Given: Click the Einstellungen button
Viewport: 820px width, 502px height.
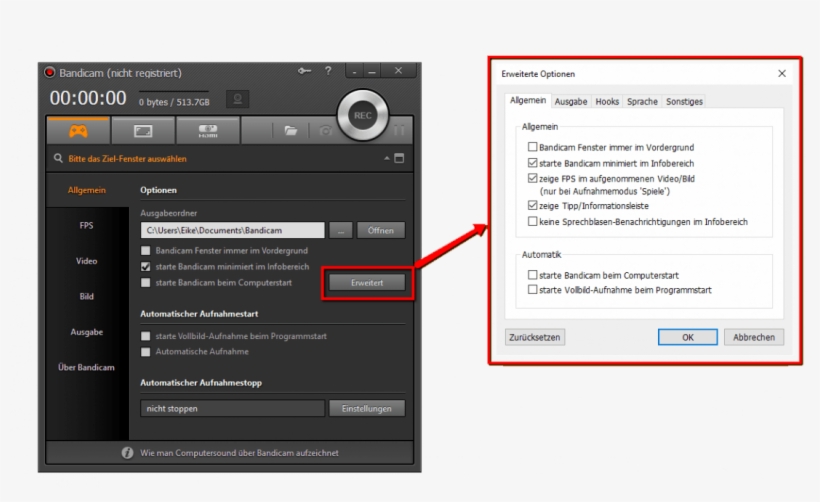Looking at the screenshot, I should [x=367, y=408].
